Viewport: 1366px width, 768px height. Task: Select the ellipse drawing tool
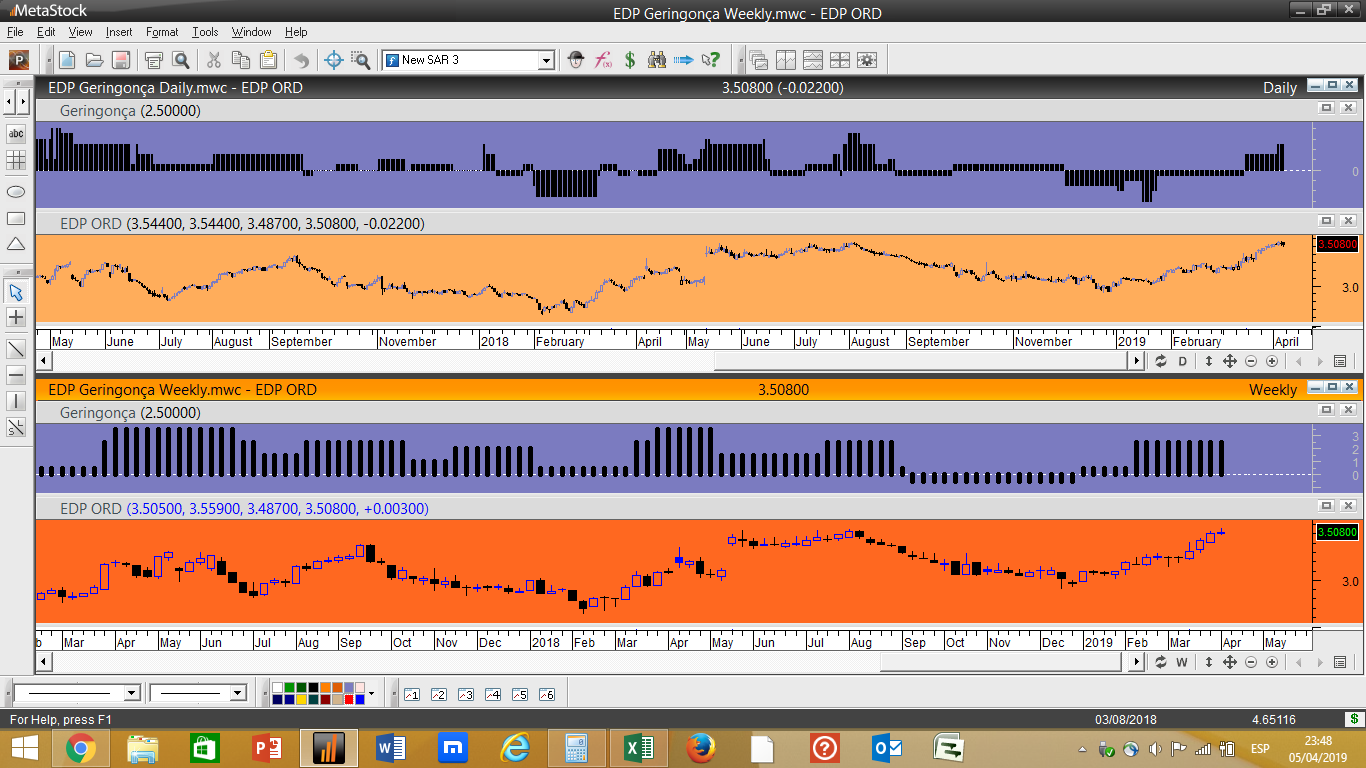16,191
